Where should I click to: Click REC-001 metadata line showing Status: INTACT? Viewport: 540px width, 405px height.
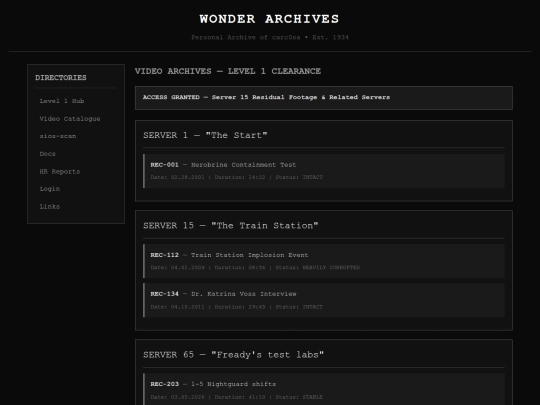click(x=237, y=177)
